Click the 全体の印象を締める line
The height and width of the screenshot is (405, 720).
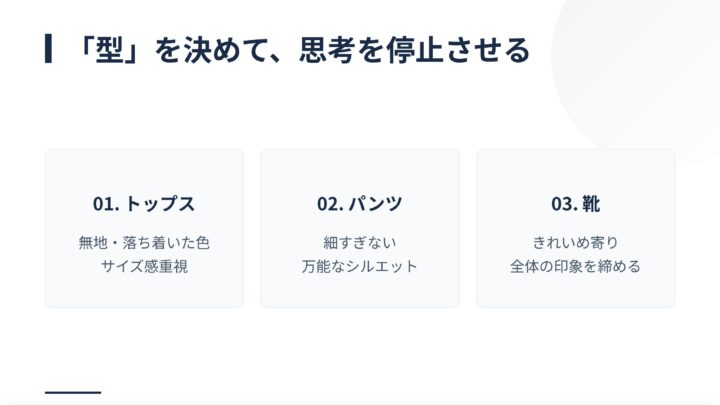(575, 267)
